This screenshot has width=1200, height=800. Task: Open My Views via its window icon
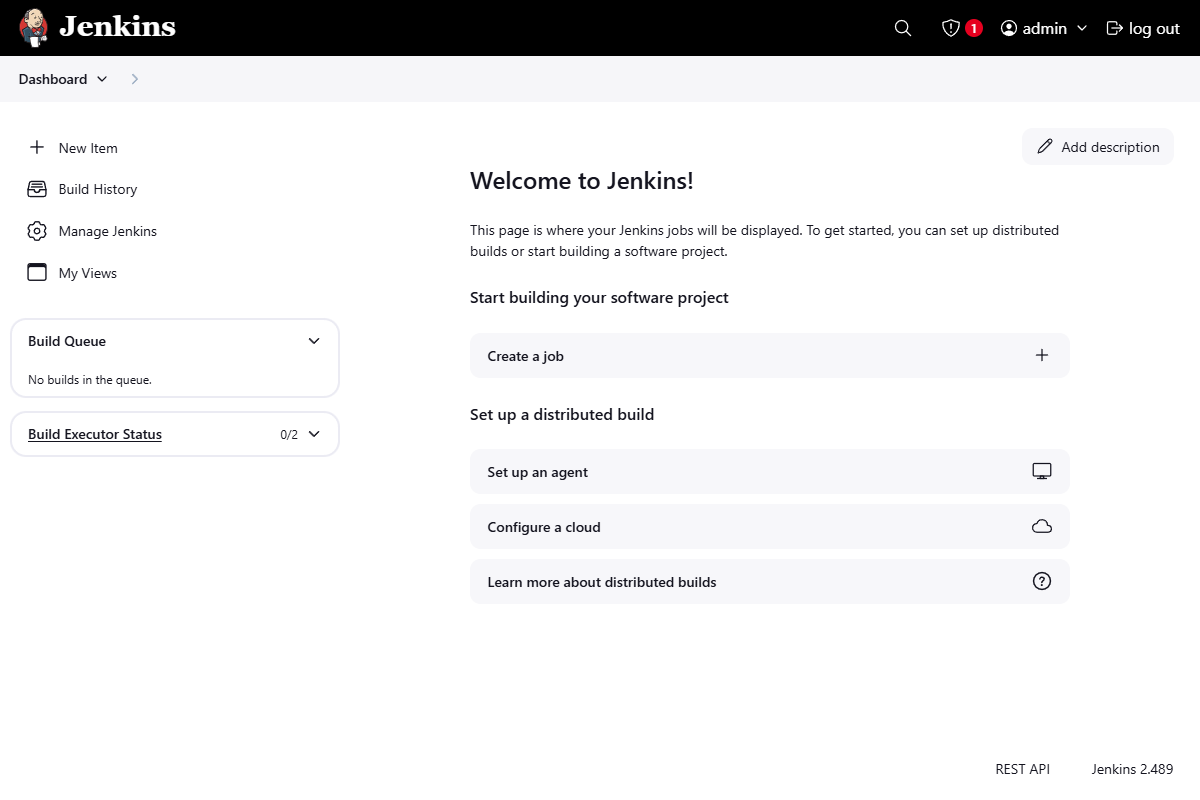click(x=37, y=272)
